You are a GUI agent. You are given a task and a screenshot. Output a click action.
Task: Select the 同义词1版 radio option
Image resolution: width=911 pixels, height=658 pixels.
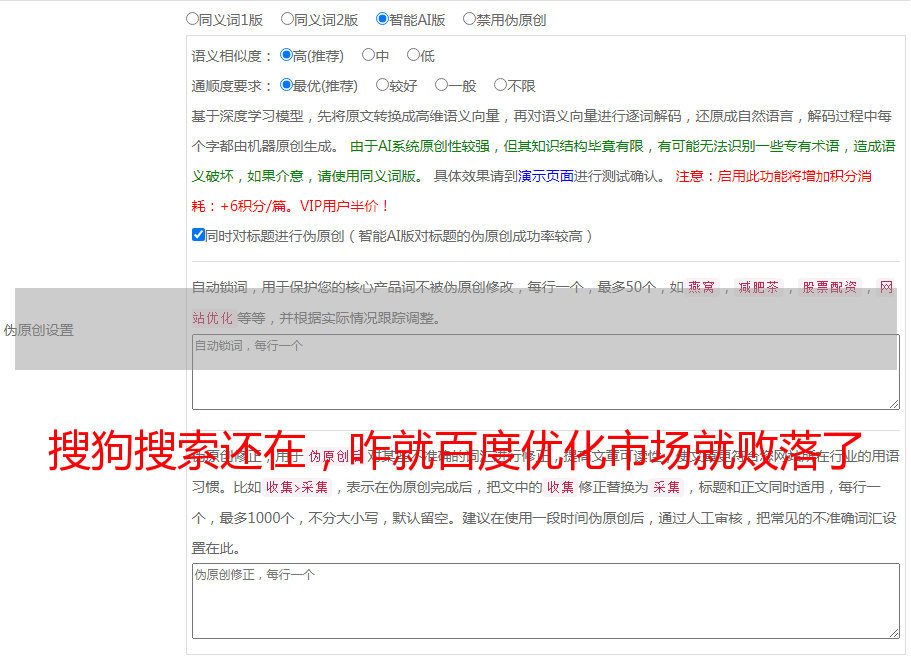(193, 18)
